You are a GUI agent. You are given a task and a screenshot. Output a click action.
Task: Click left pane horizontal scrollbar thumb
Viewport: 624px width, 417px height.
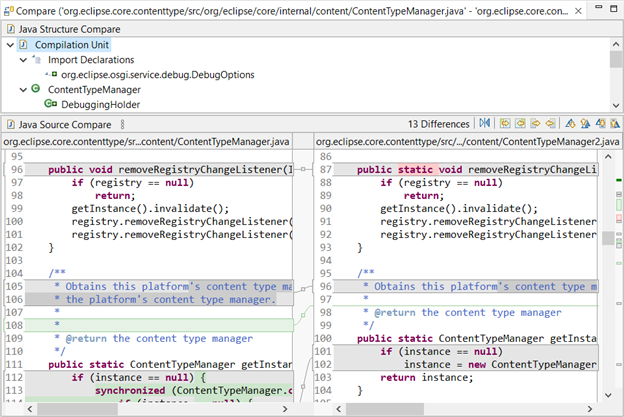tap(78, 409)
